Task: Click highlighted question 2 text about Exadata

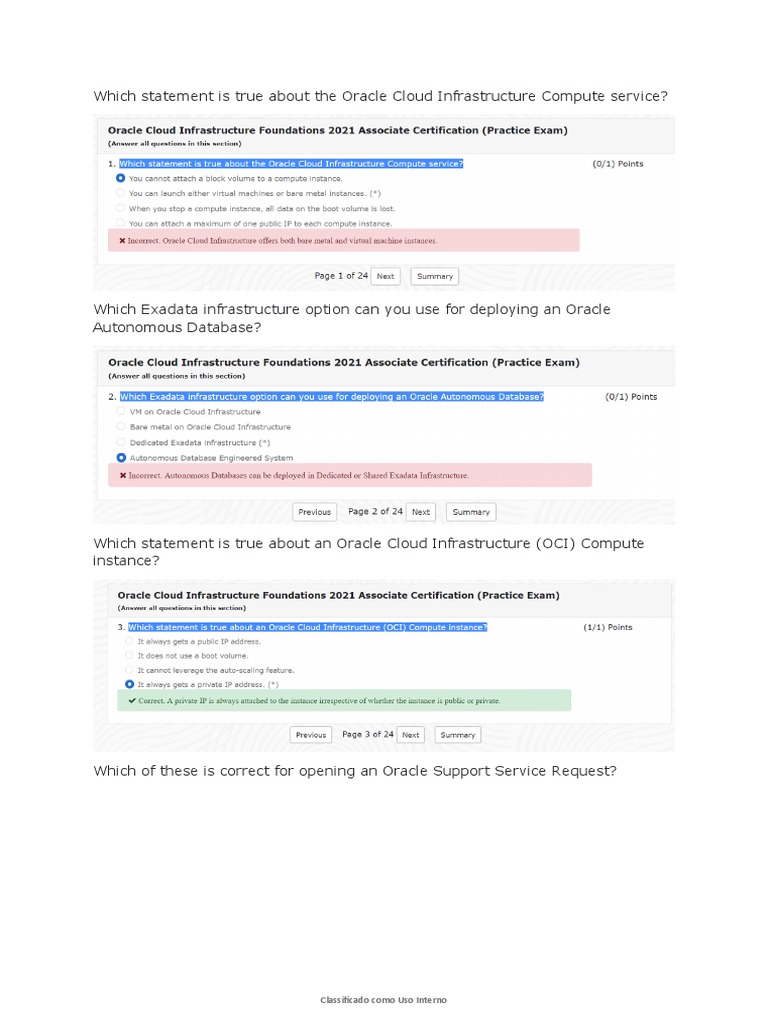Action: point(332,396)
